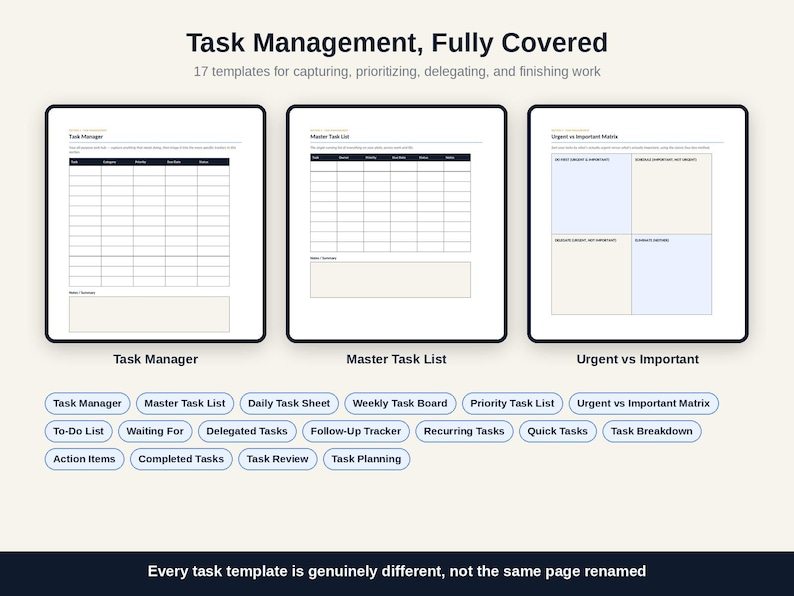Click the dark table header in Master Task List preview
794x596 pixels.
[x=390, y=157]
